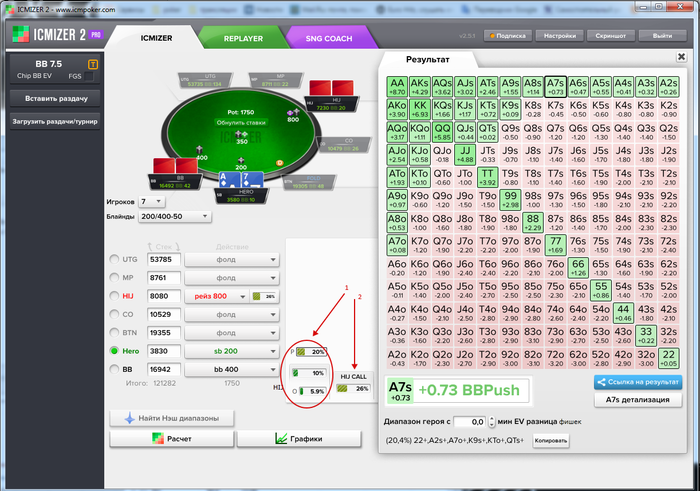Viewport: 700px width, 491px height.
Task: Open the Игроков count dropdown
Action: tap(152, 202)
